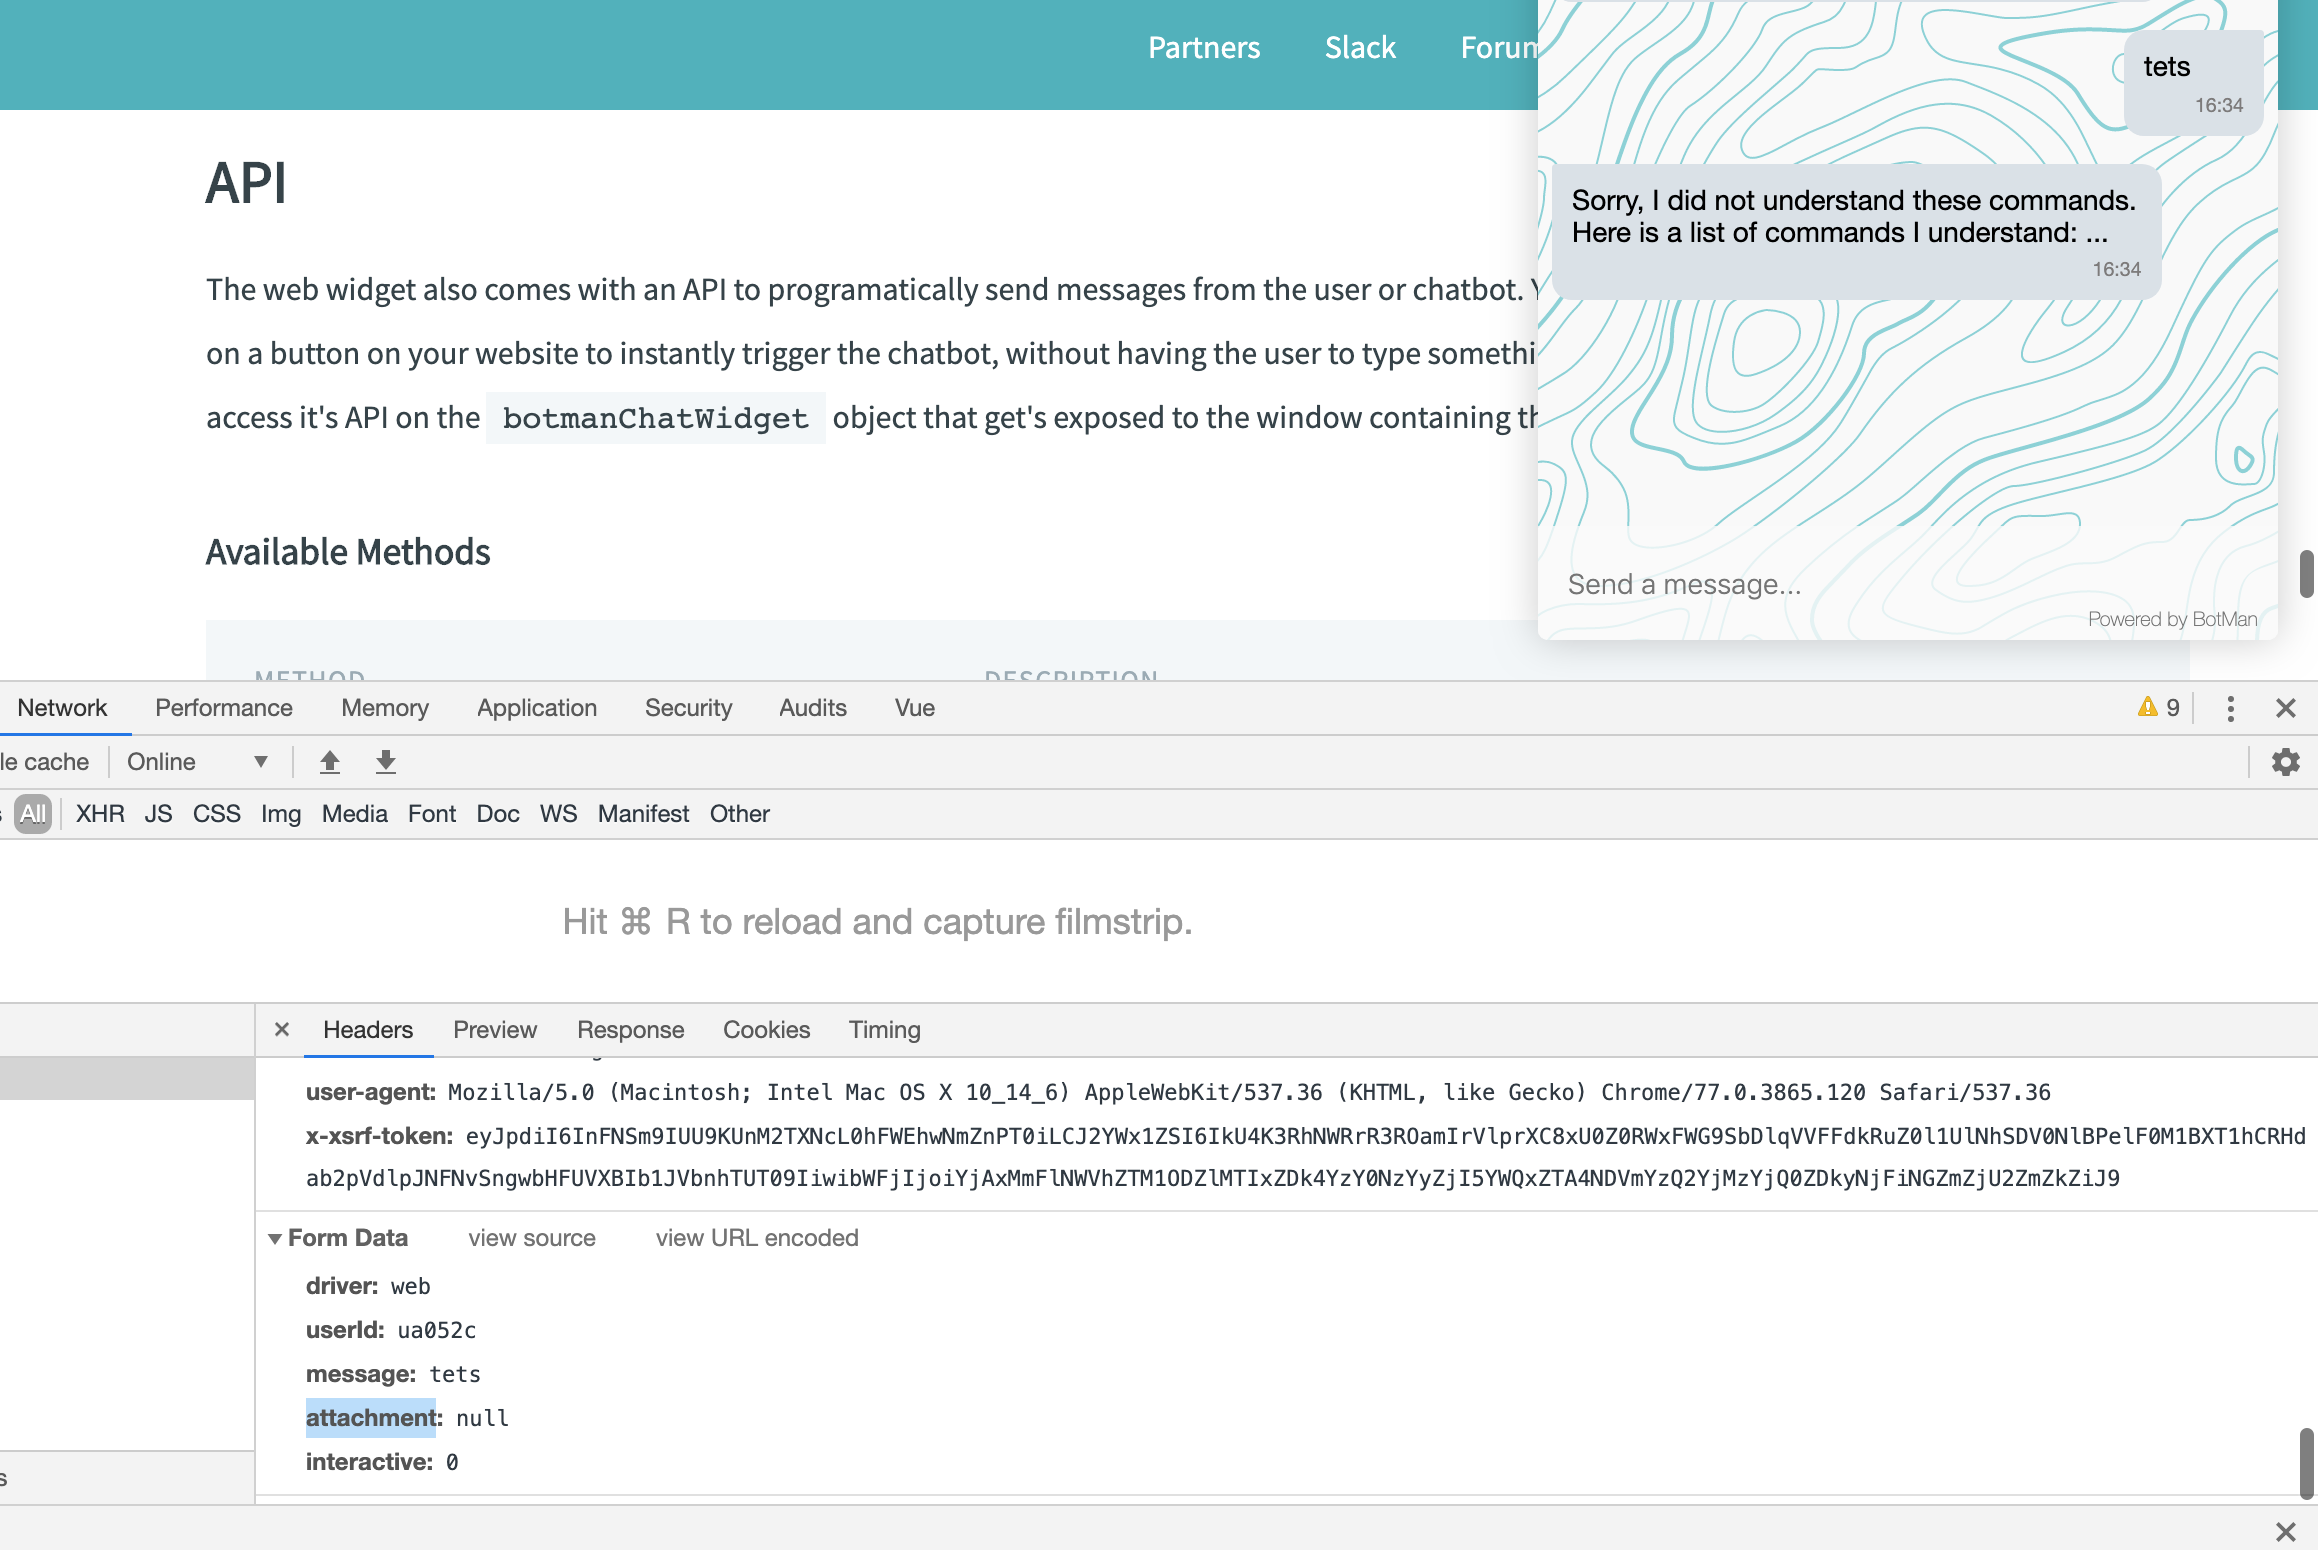Open DevTools three-dot options menu

(x=2230, y=708)
